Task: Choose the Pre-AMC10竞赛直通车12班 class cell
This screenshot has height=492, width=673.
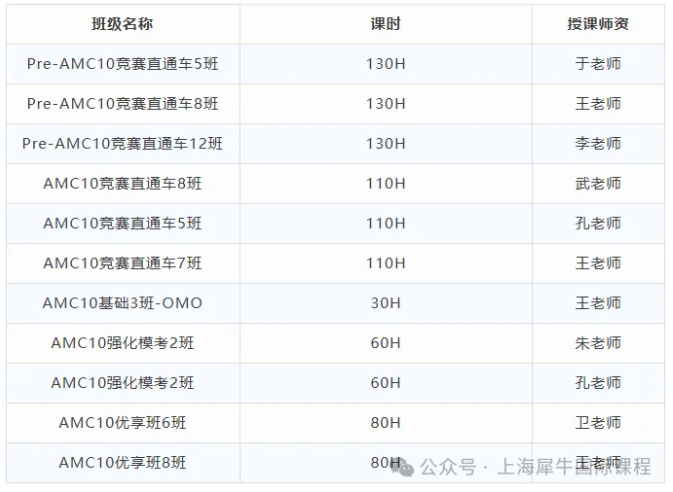Action: 122,144
